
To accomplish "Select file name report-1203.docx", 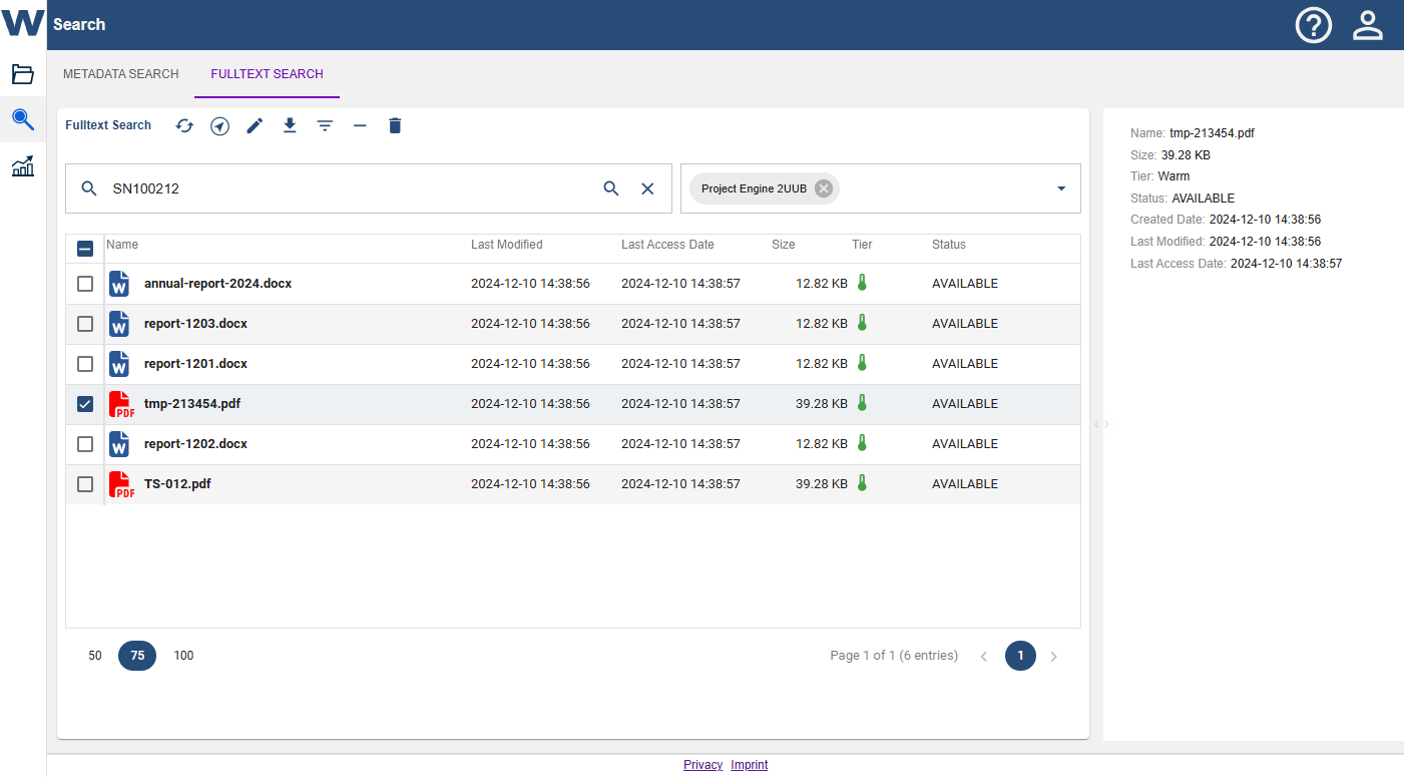I will coord(196,324).
